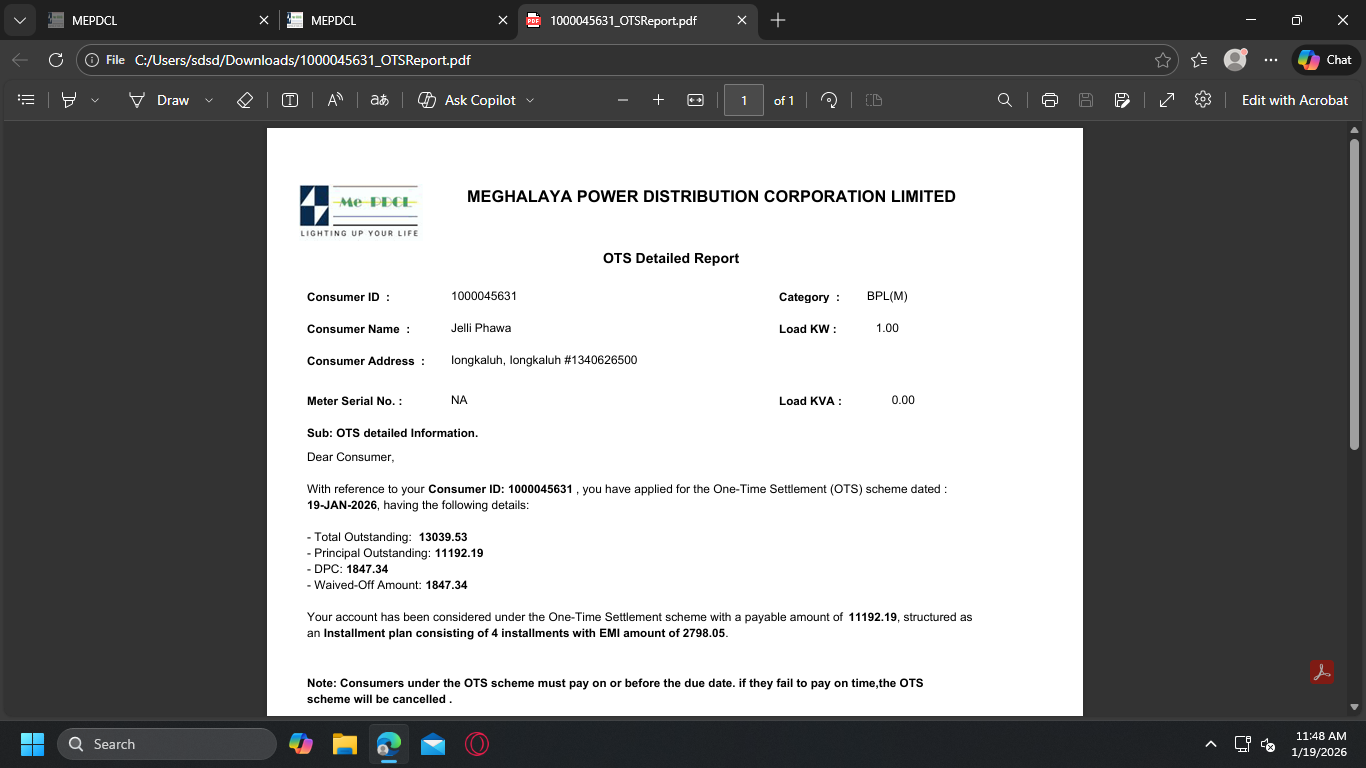
Task: Zoom in on the PDF
Action: [658, 100]
